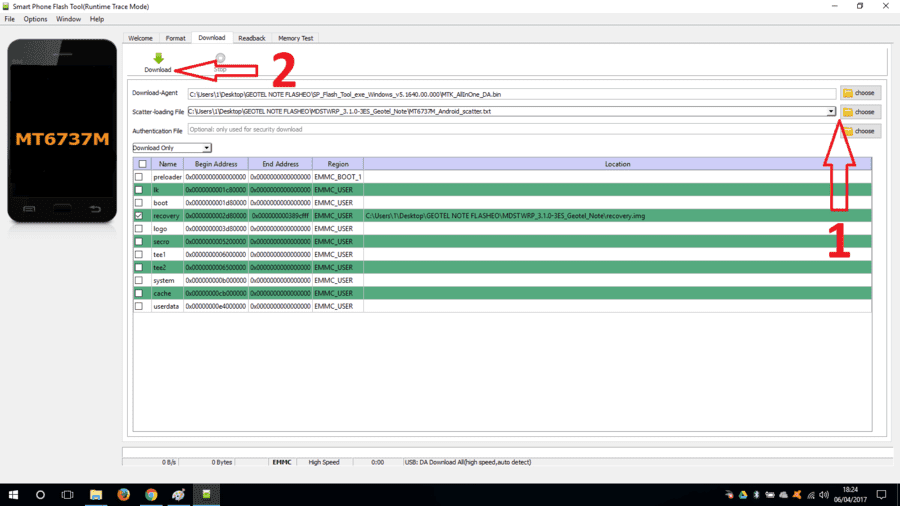Click the MT6737M phone image

coord(62,131)
